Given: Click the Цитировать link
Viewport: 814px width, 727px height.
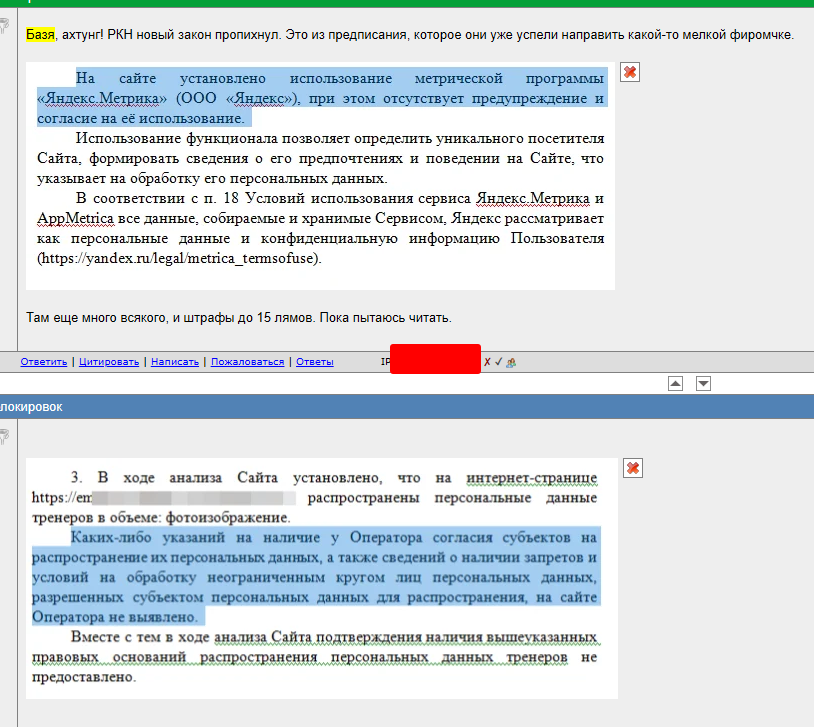Looking at the screenshot, I should point(109,362).
